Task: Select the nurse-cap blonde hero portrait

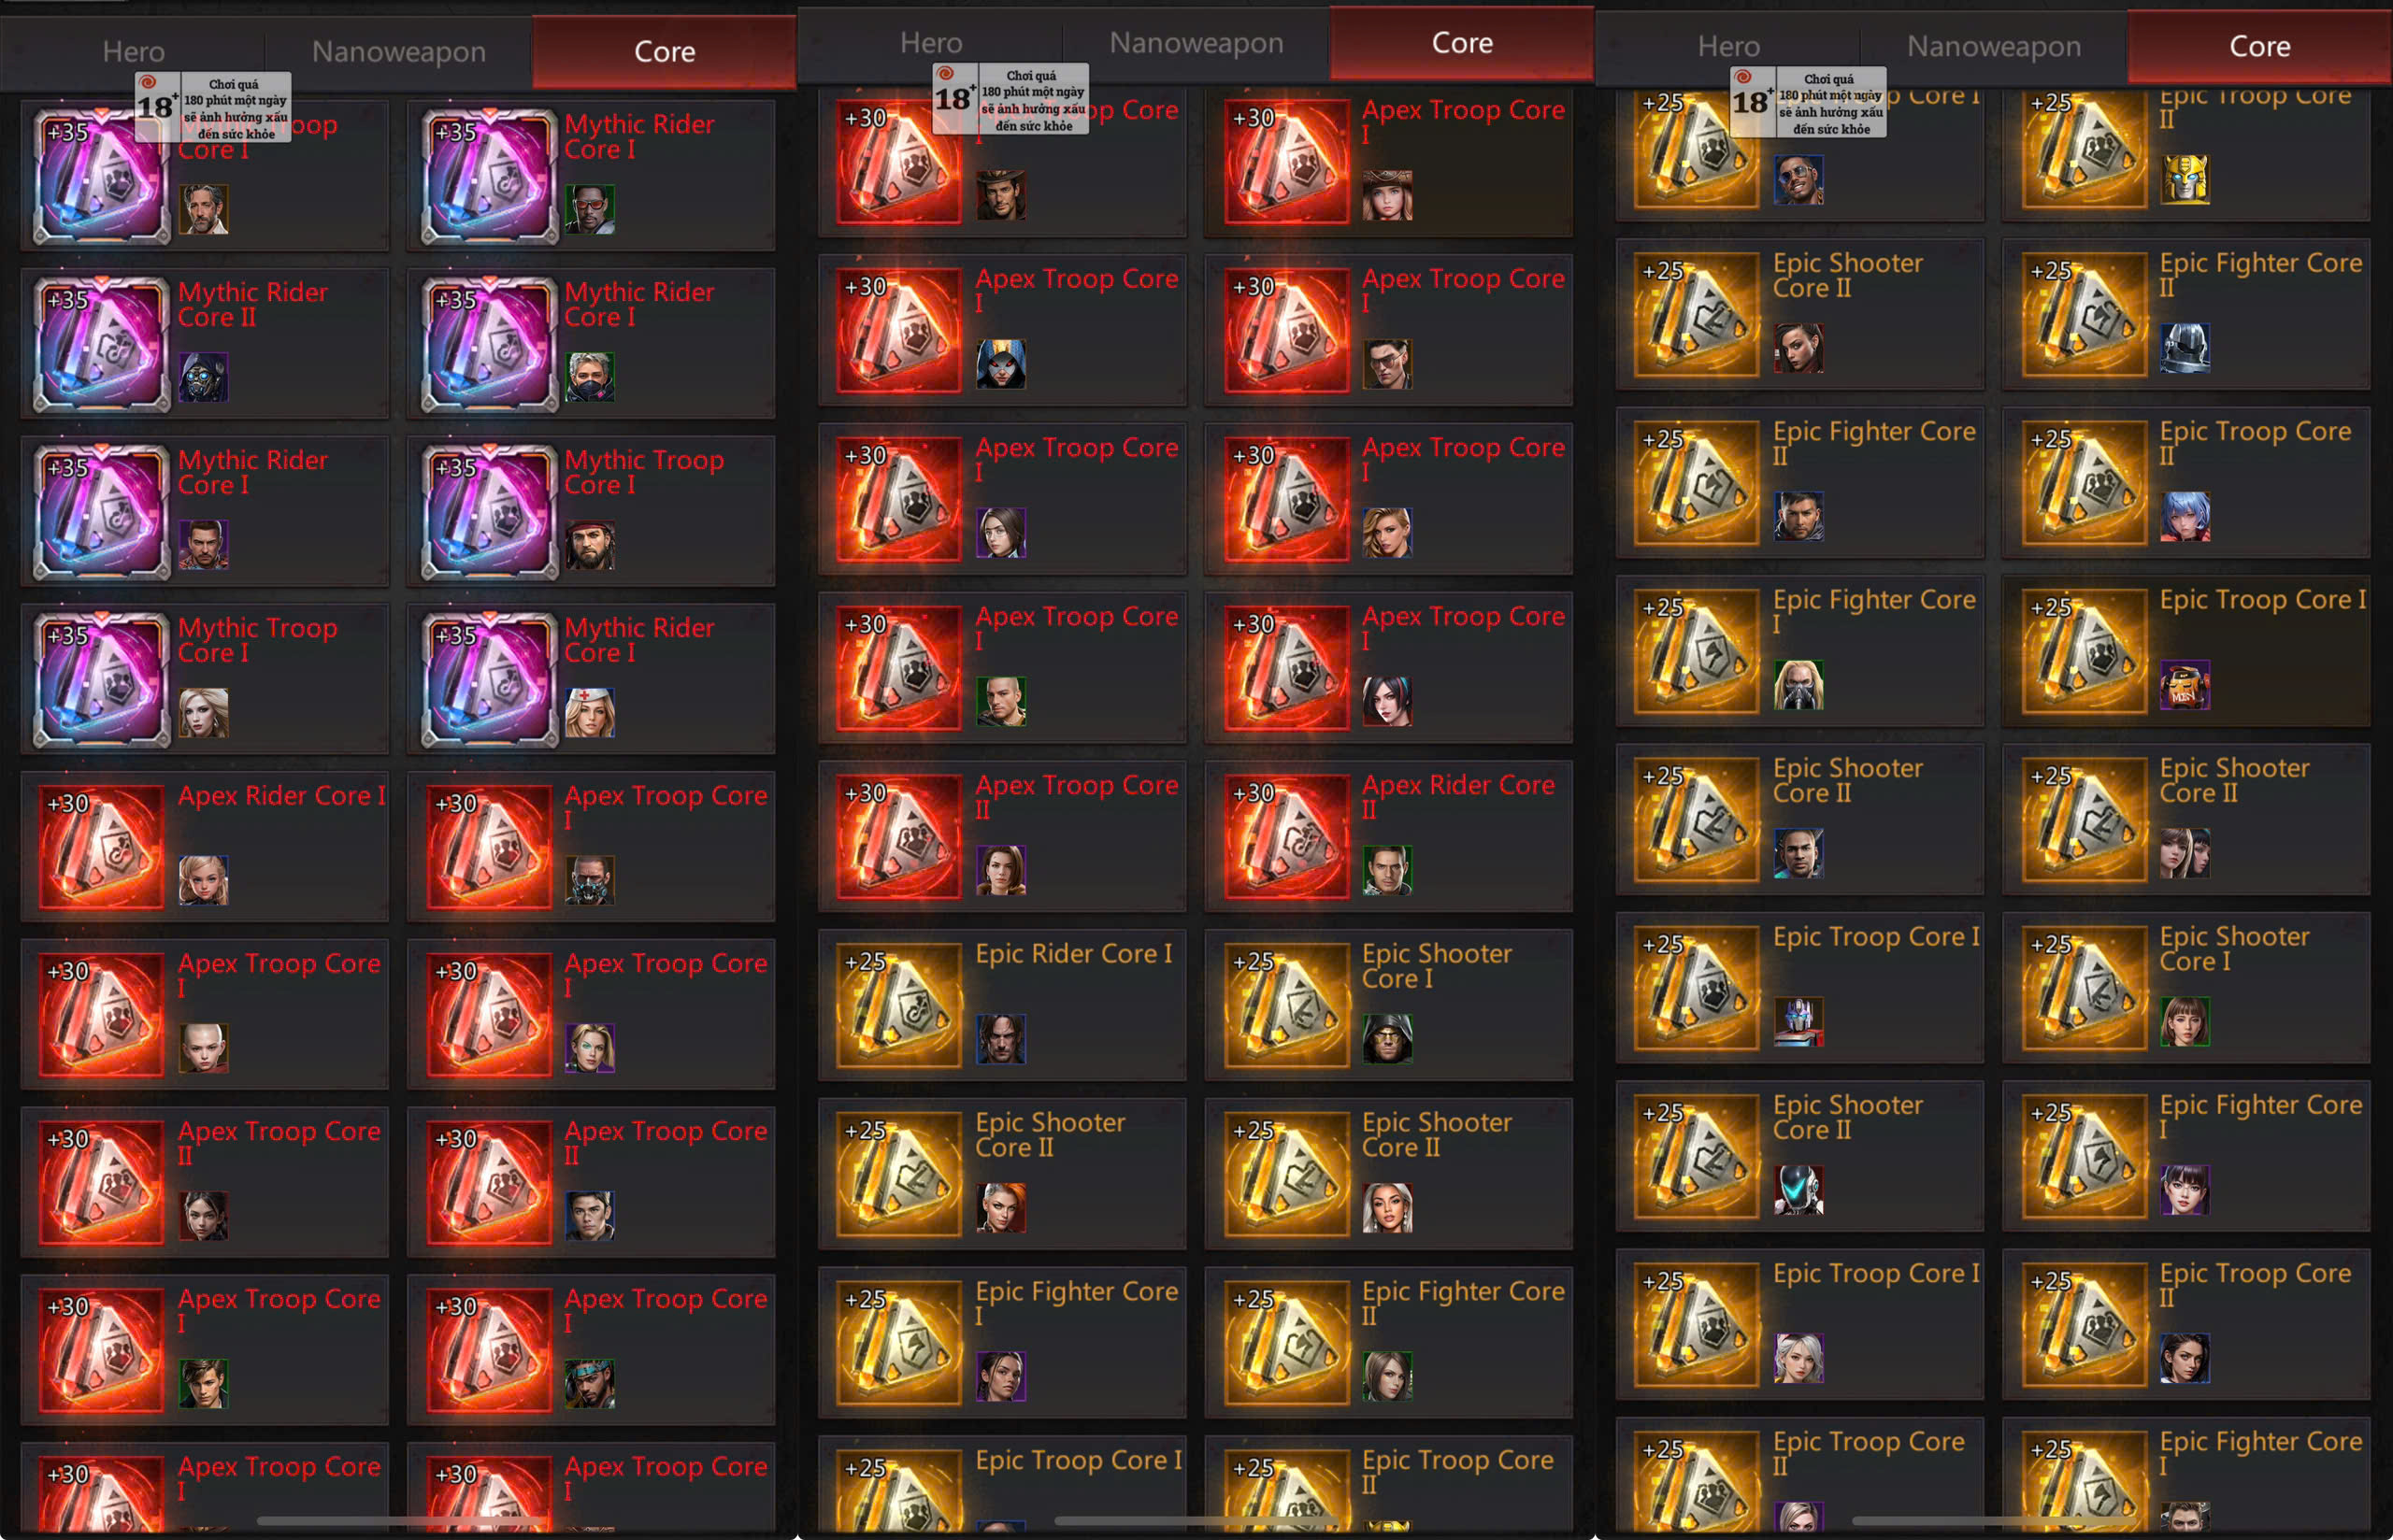Action: point(589,713)
